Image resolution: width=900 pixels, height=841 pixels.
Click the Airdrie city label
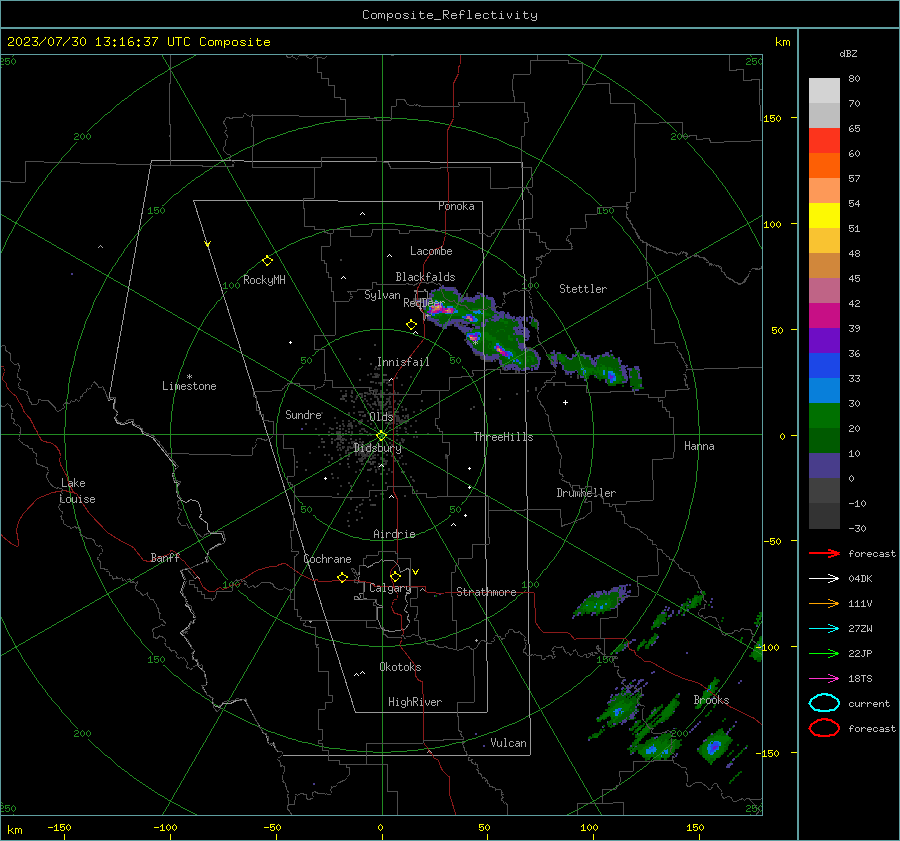point(394,534)
